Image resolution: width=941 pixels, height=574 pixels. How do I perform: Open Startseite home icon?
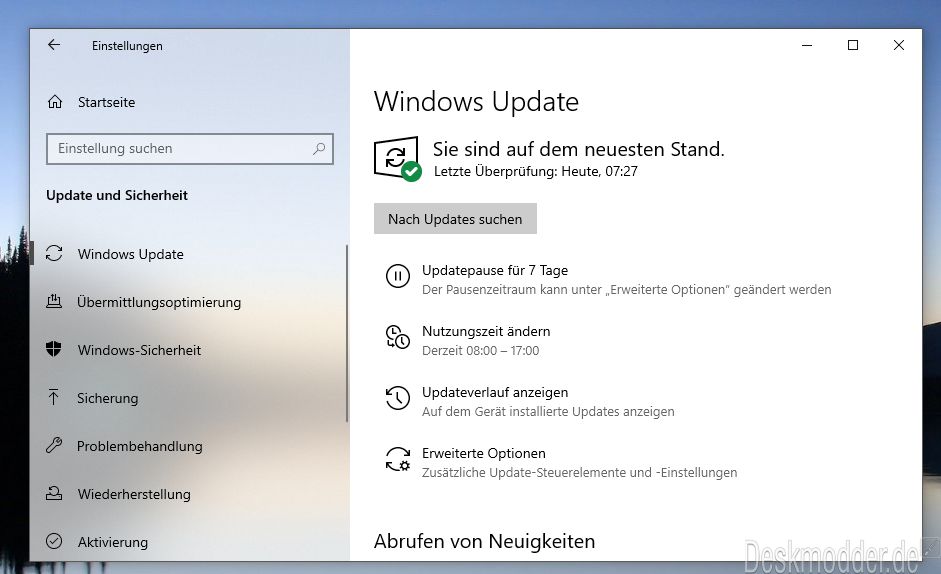55,102
